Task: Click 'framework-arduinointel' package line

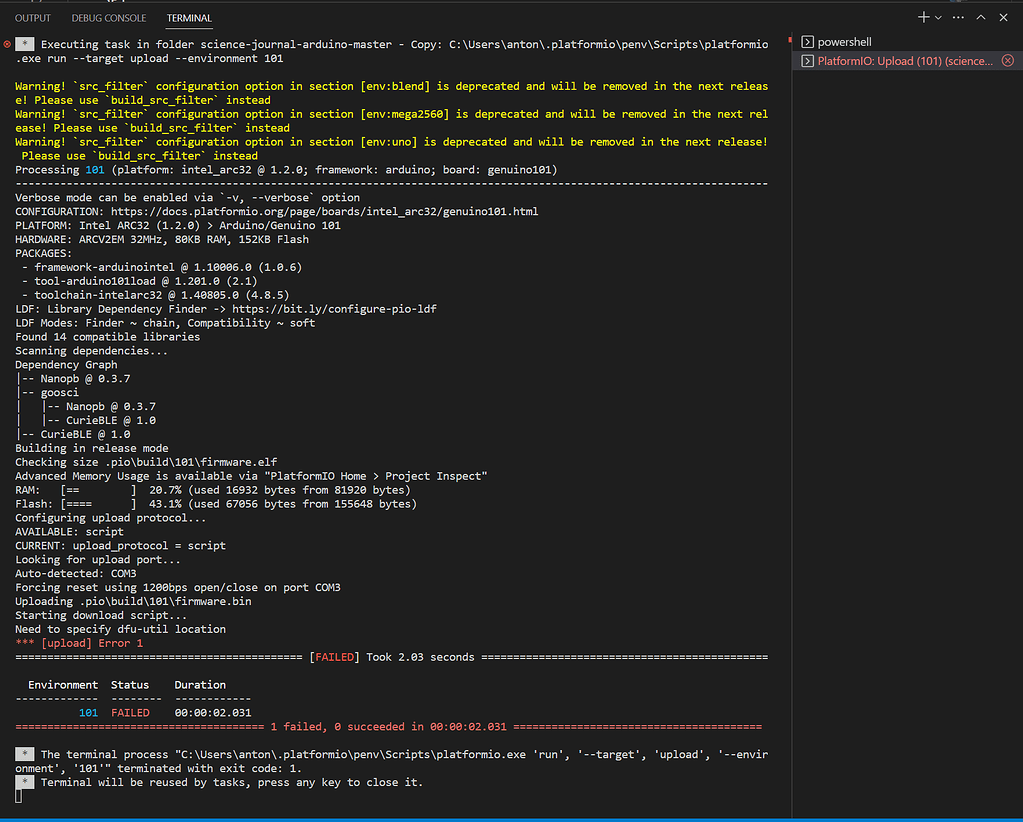Action: point(162,267)
